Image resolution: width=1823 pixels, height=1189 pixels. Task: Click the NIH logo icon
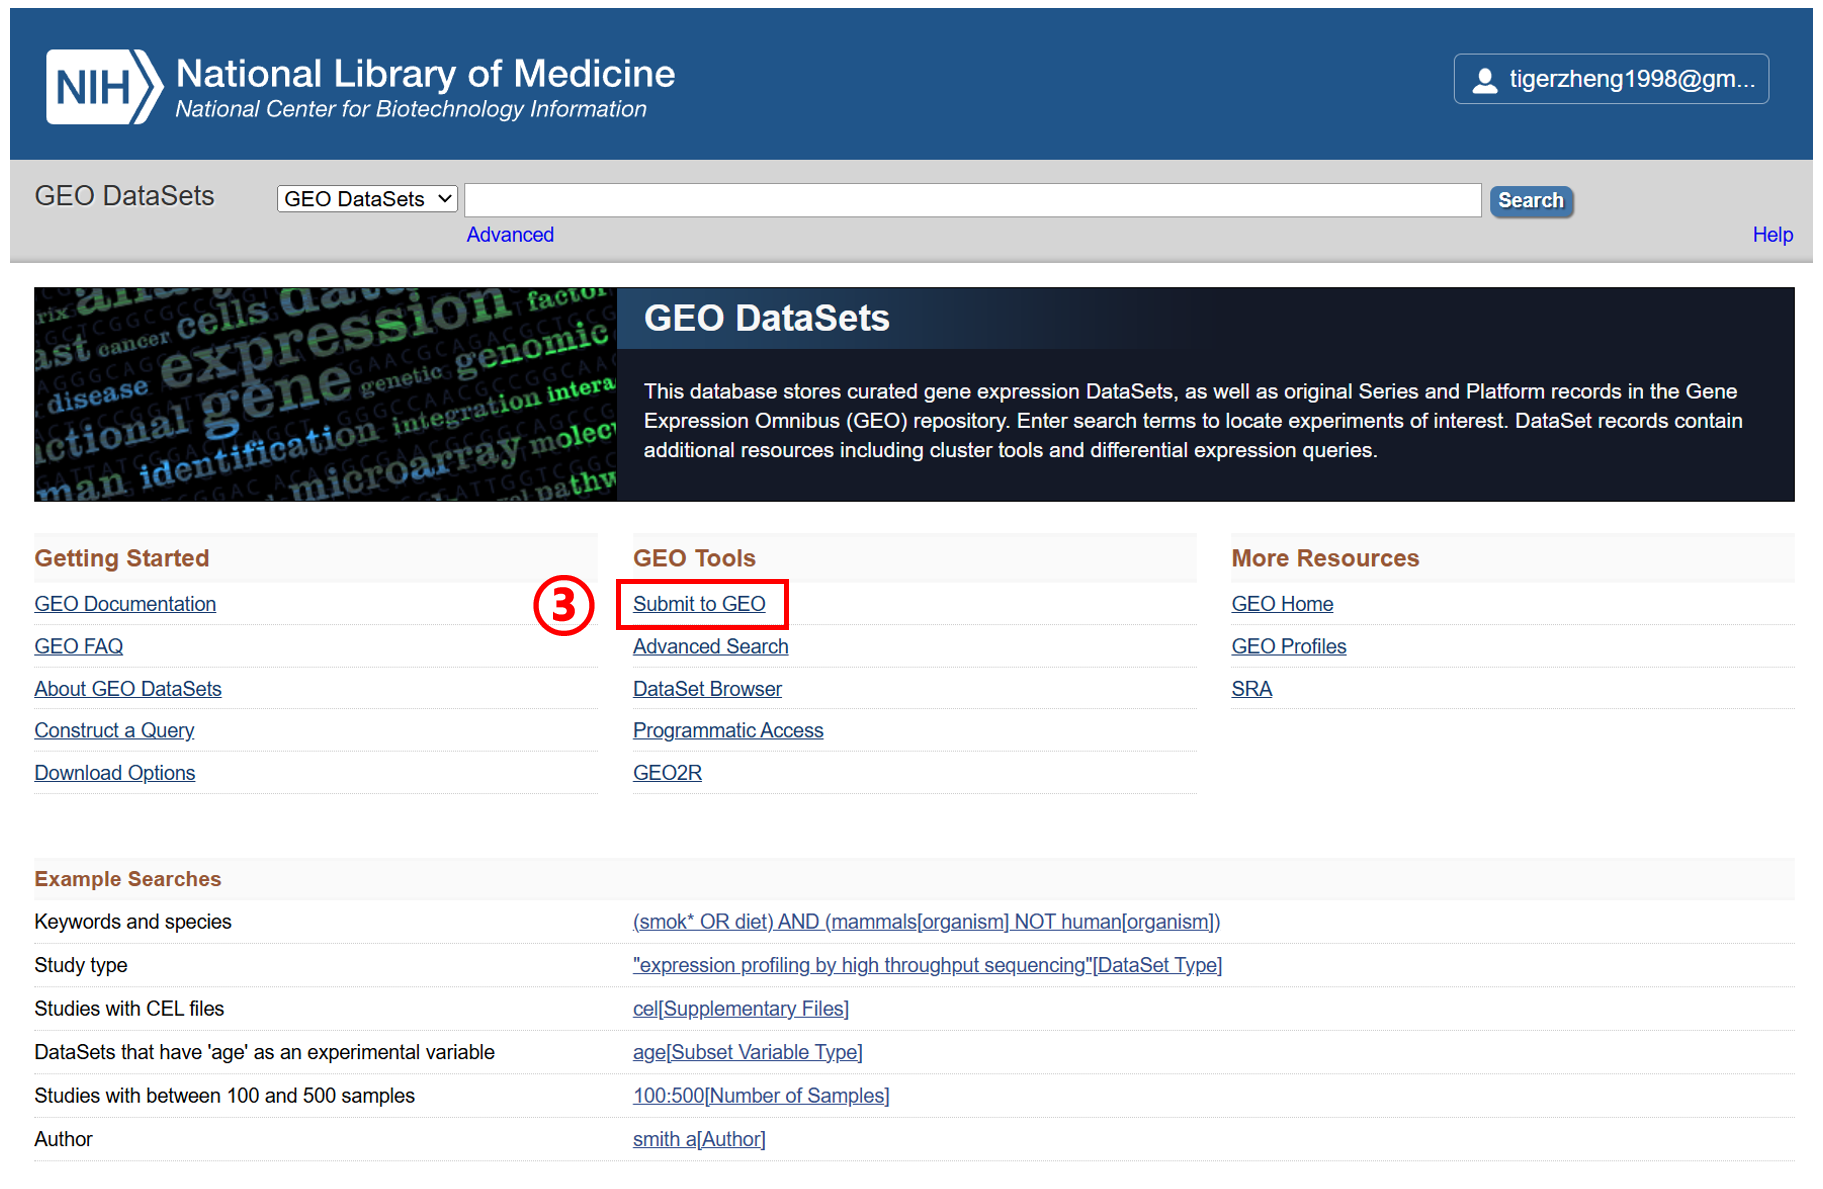pyautogui.click(x=104, y=87)
